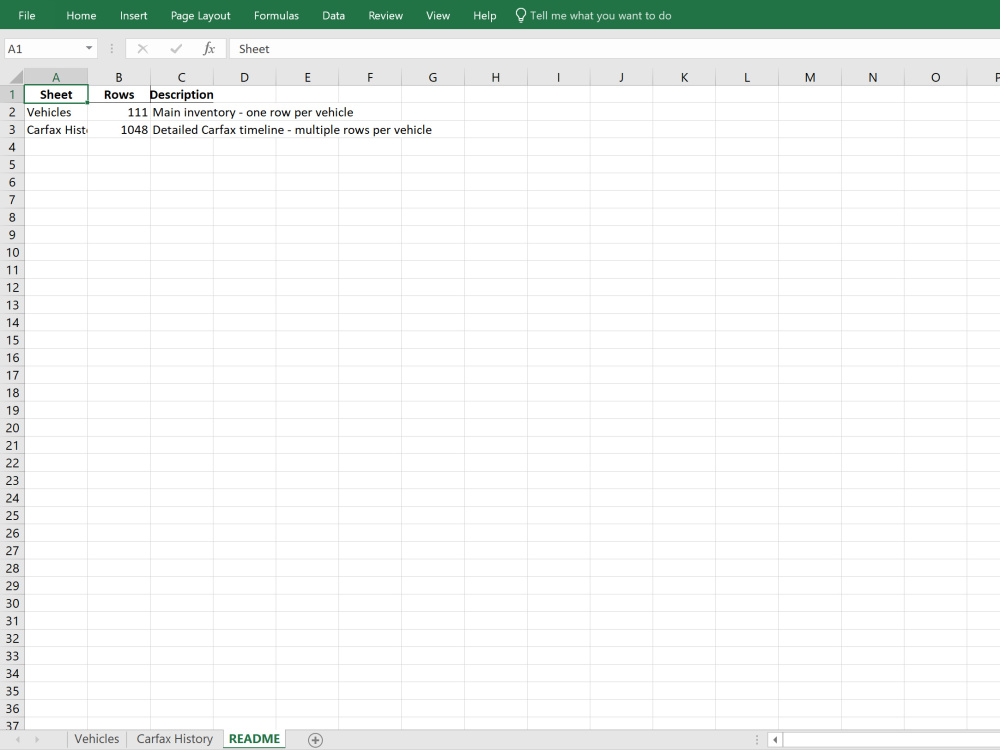Switch to the Home ribbon tab
1000x750 pixels.
(x=81, y=15)
